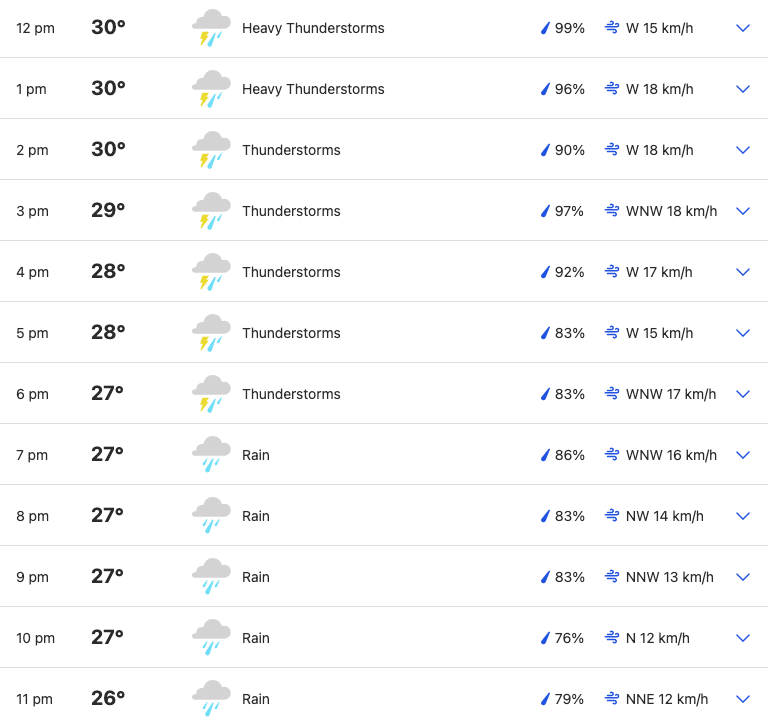Expand the 8 pm row chevron
The image size is (769, 724).
[743, 516]
